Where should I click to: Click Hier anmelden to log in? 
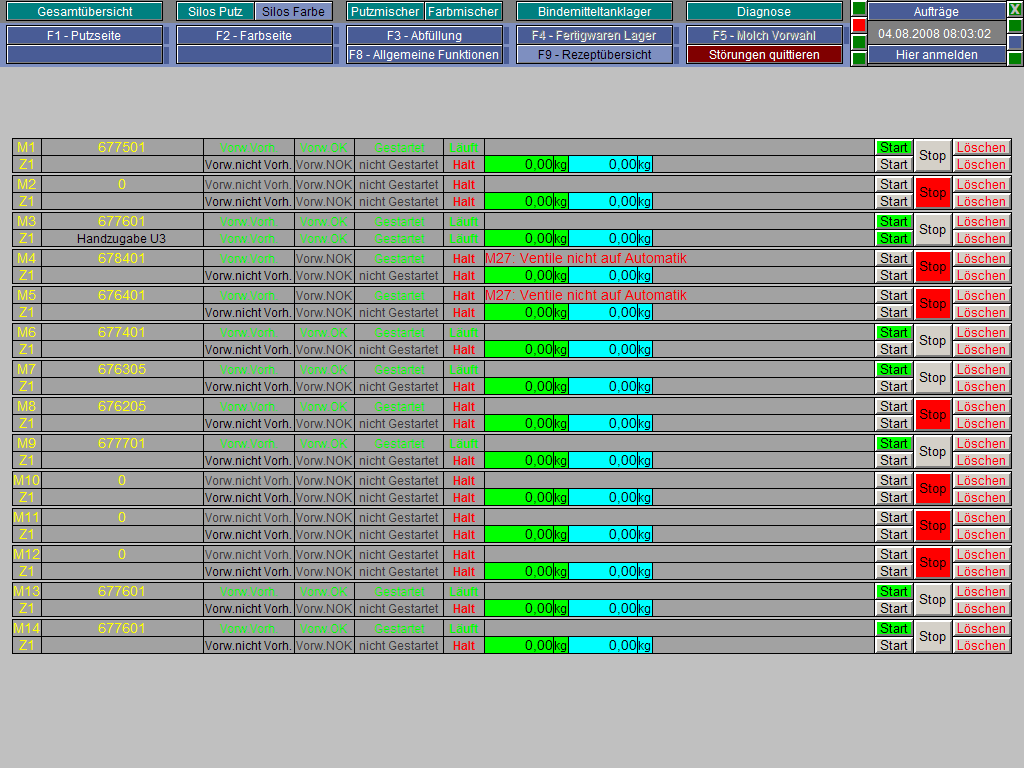[x=936, y=55]
